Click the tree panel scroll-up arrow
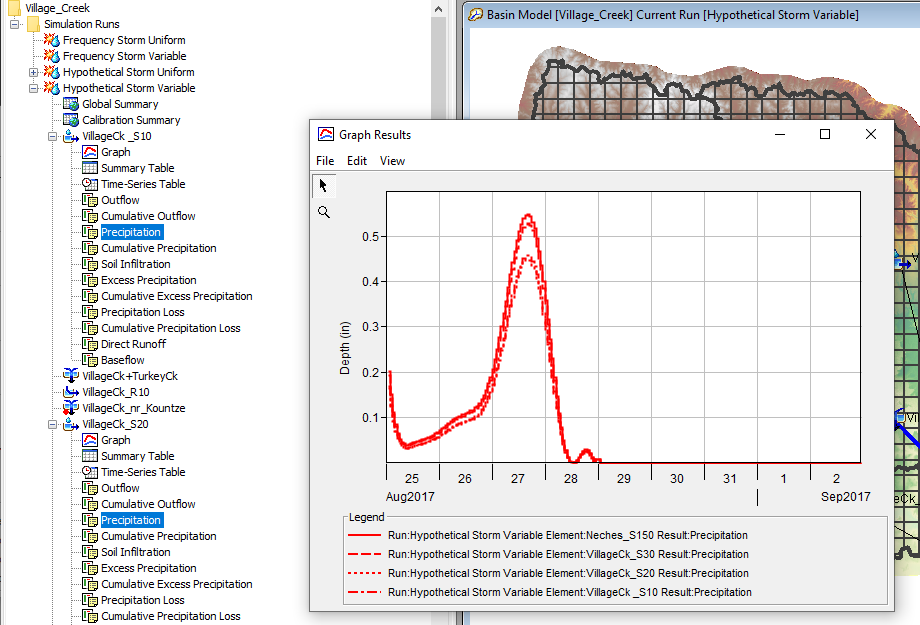 (440, 9)
